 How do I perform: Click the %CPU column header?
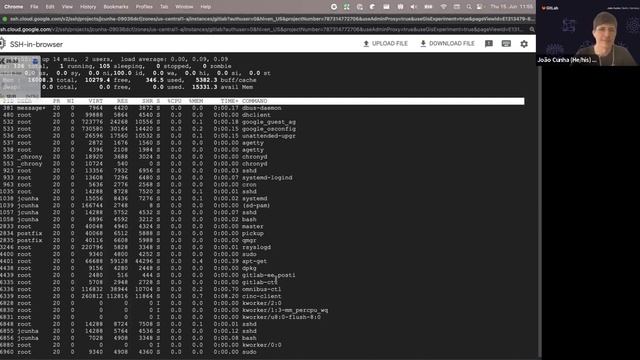click(x=174, y=101)
